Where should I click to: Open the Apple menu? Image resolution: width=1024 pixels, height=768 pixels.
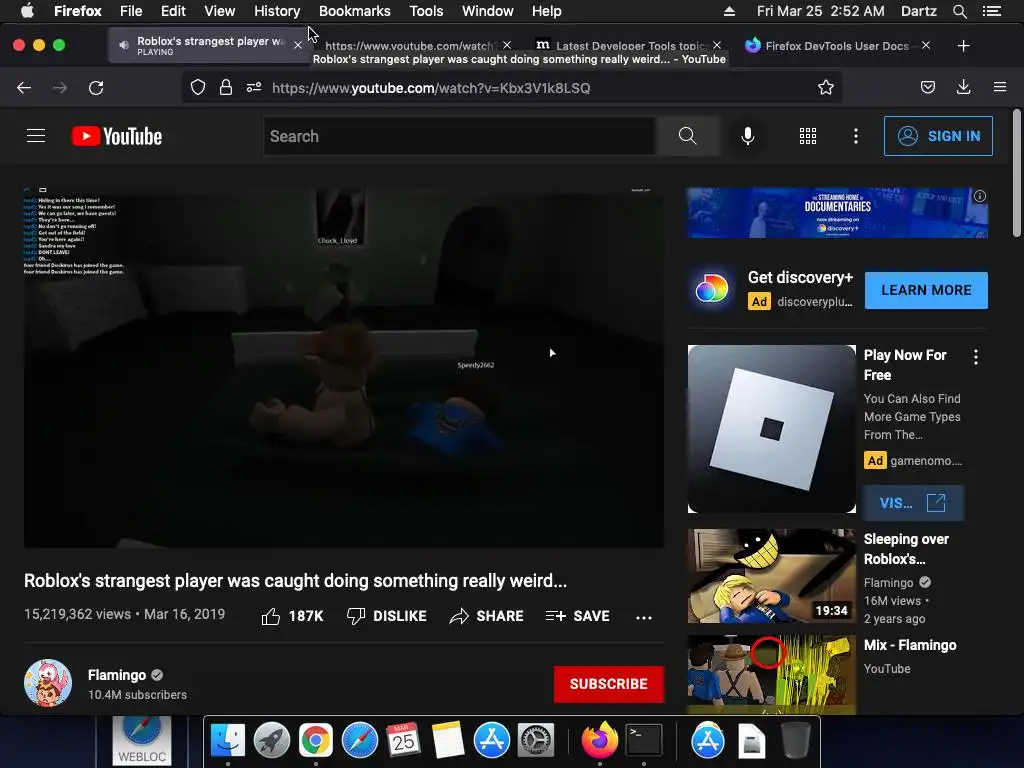[27, 11]
